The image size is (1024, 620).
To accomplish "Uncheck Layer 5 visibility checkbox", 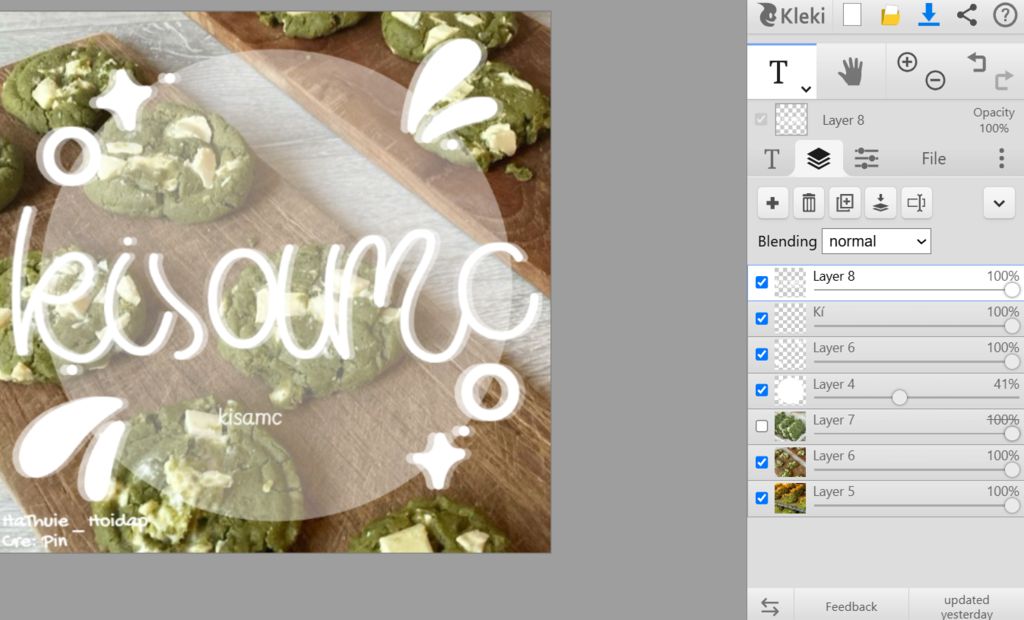I will [762, 498].
